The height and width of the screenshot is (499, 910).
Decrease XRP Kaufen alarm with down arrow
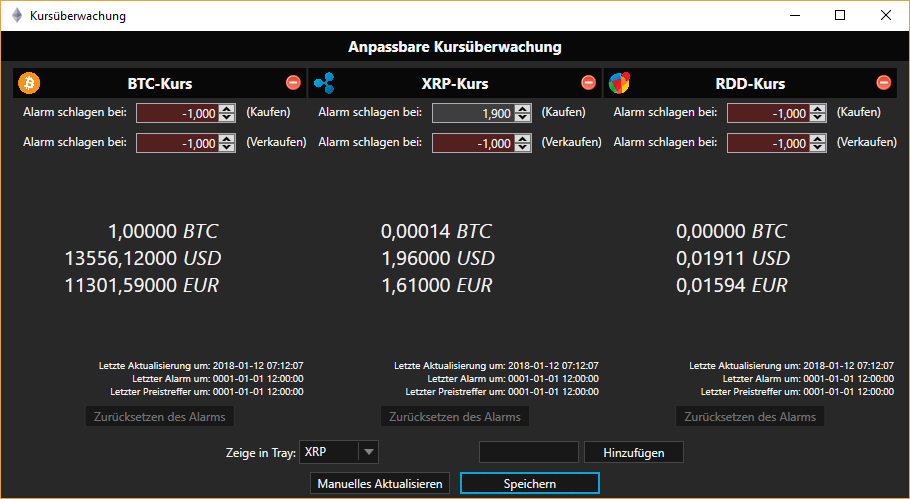[x=523, y=118]
